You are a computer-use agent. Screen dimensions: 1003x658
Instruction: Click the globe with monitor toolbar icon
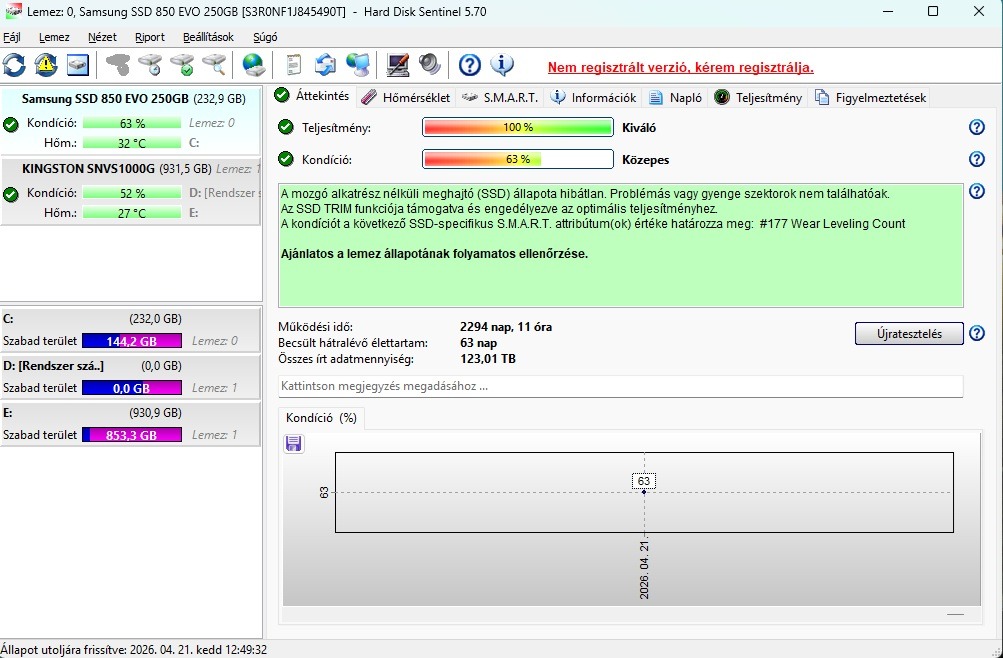point(358,65)
